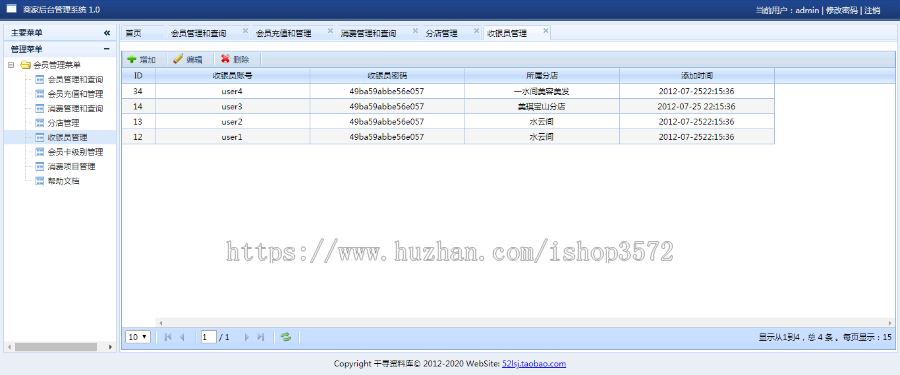Click the sidebar scrollbar right arrow
900x375 pixels.
(110, 347)
